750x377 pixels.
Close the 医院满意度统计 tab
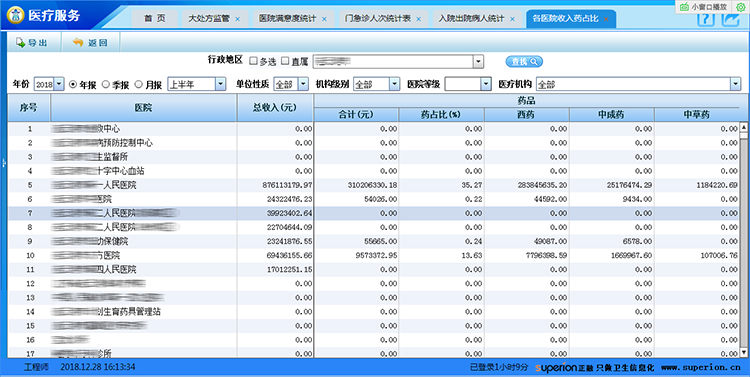324,19
